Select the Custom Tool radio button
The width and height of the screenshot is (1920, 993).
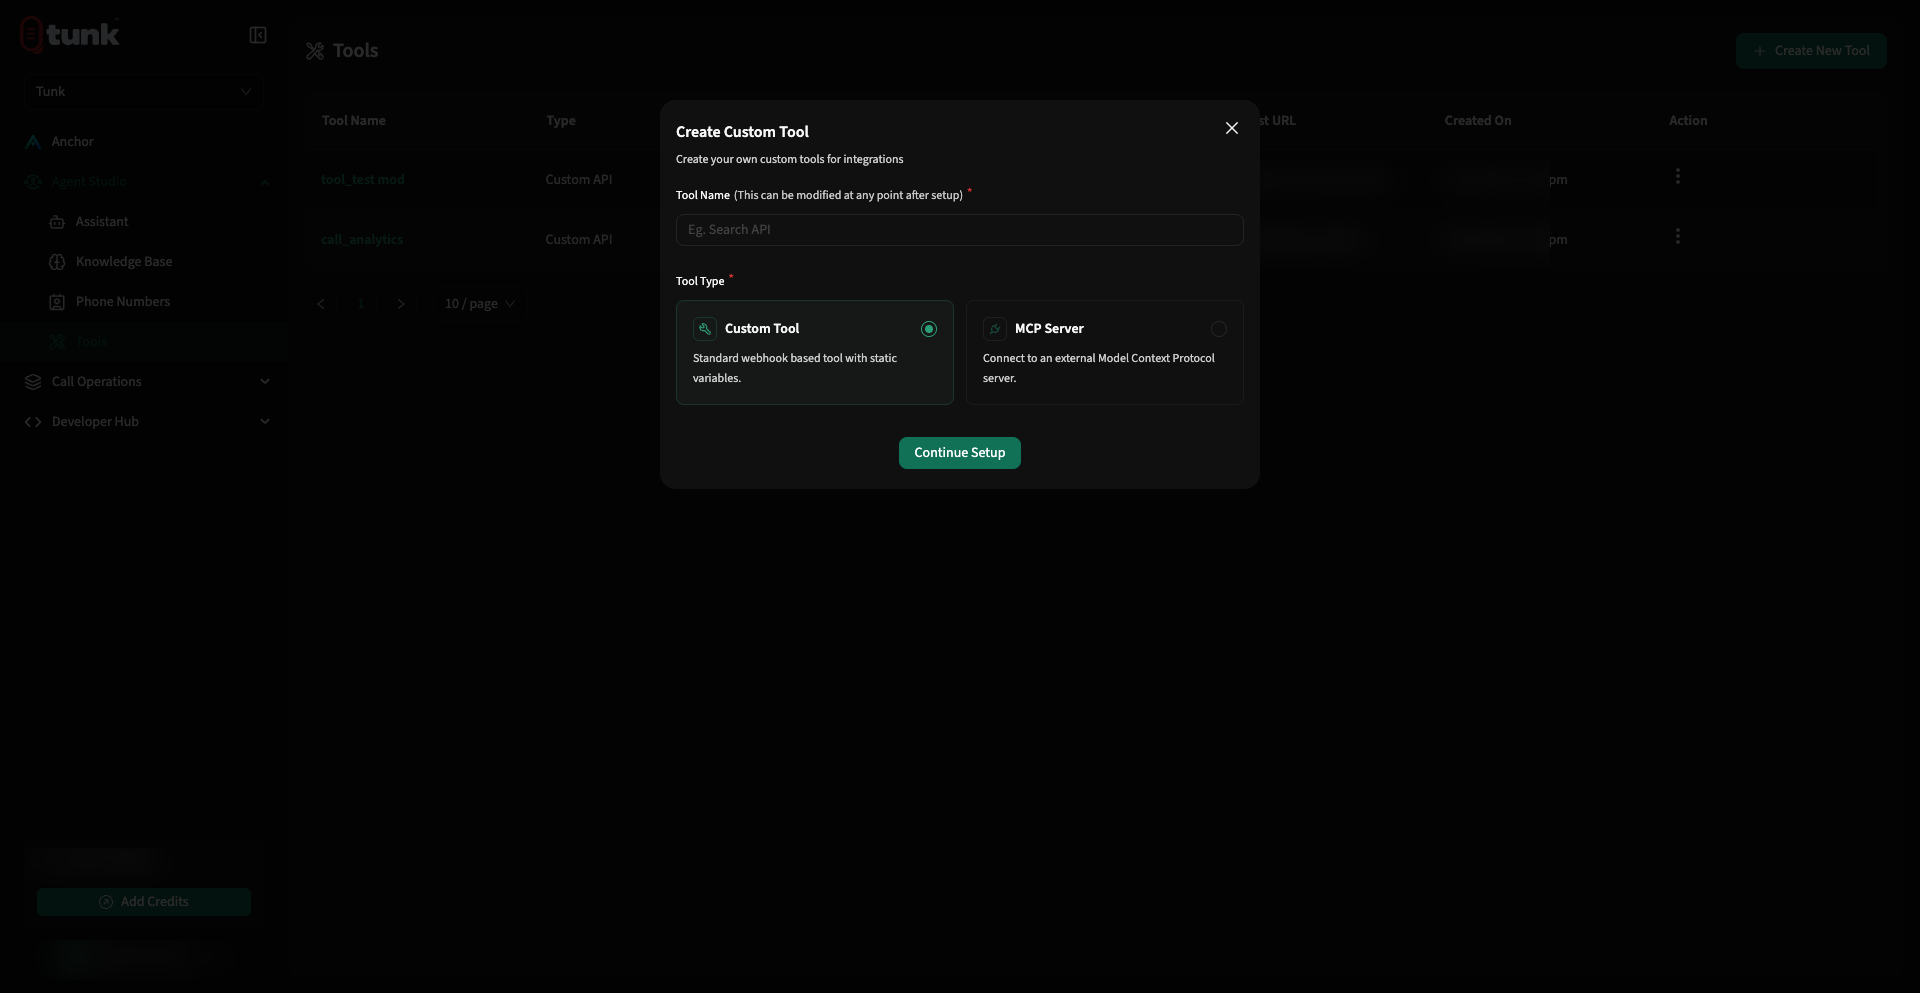pyautogui.click(x=929, y=329)
